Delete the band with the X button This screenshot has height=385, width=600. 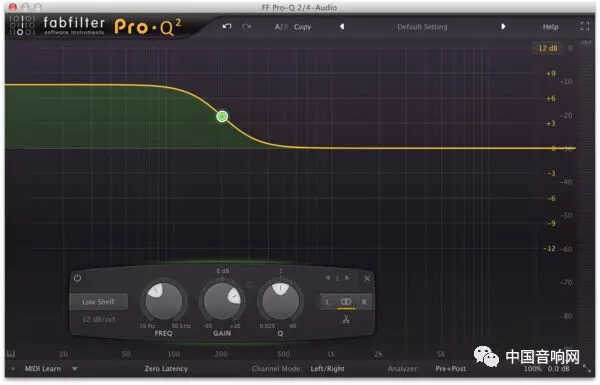(x=367, y=278)
